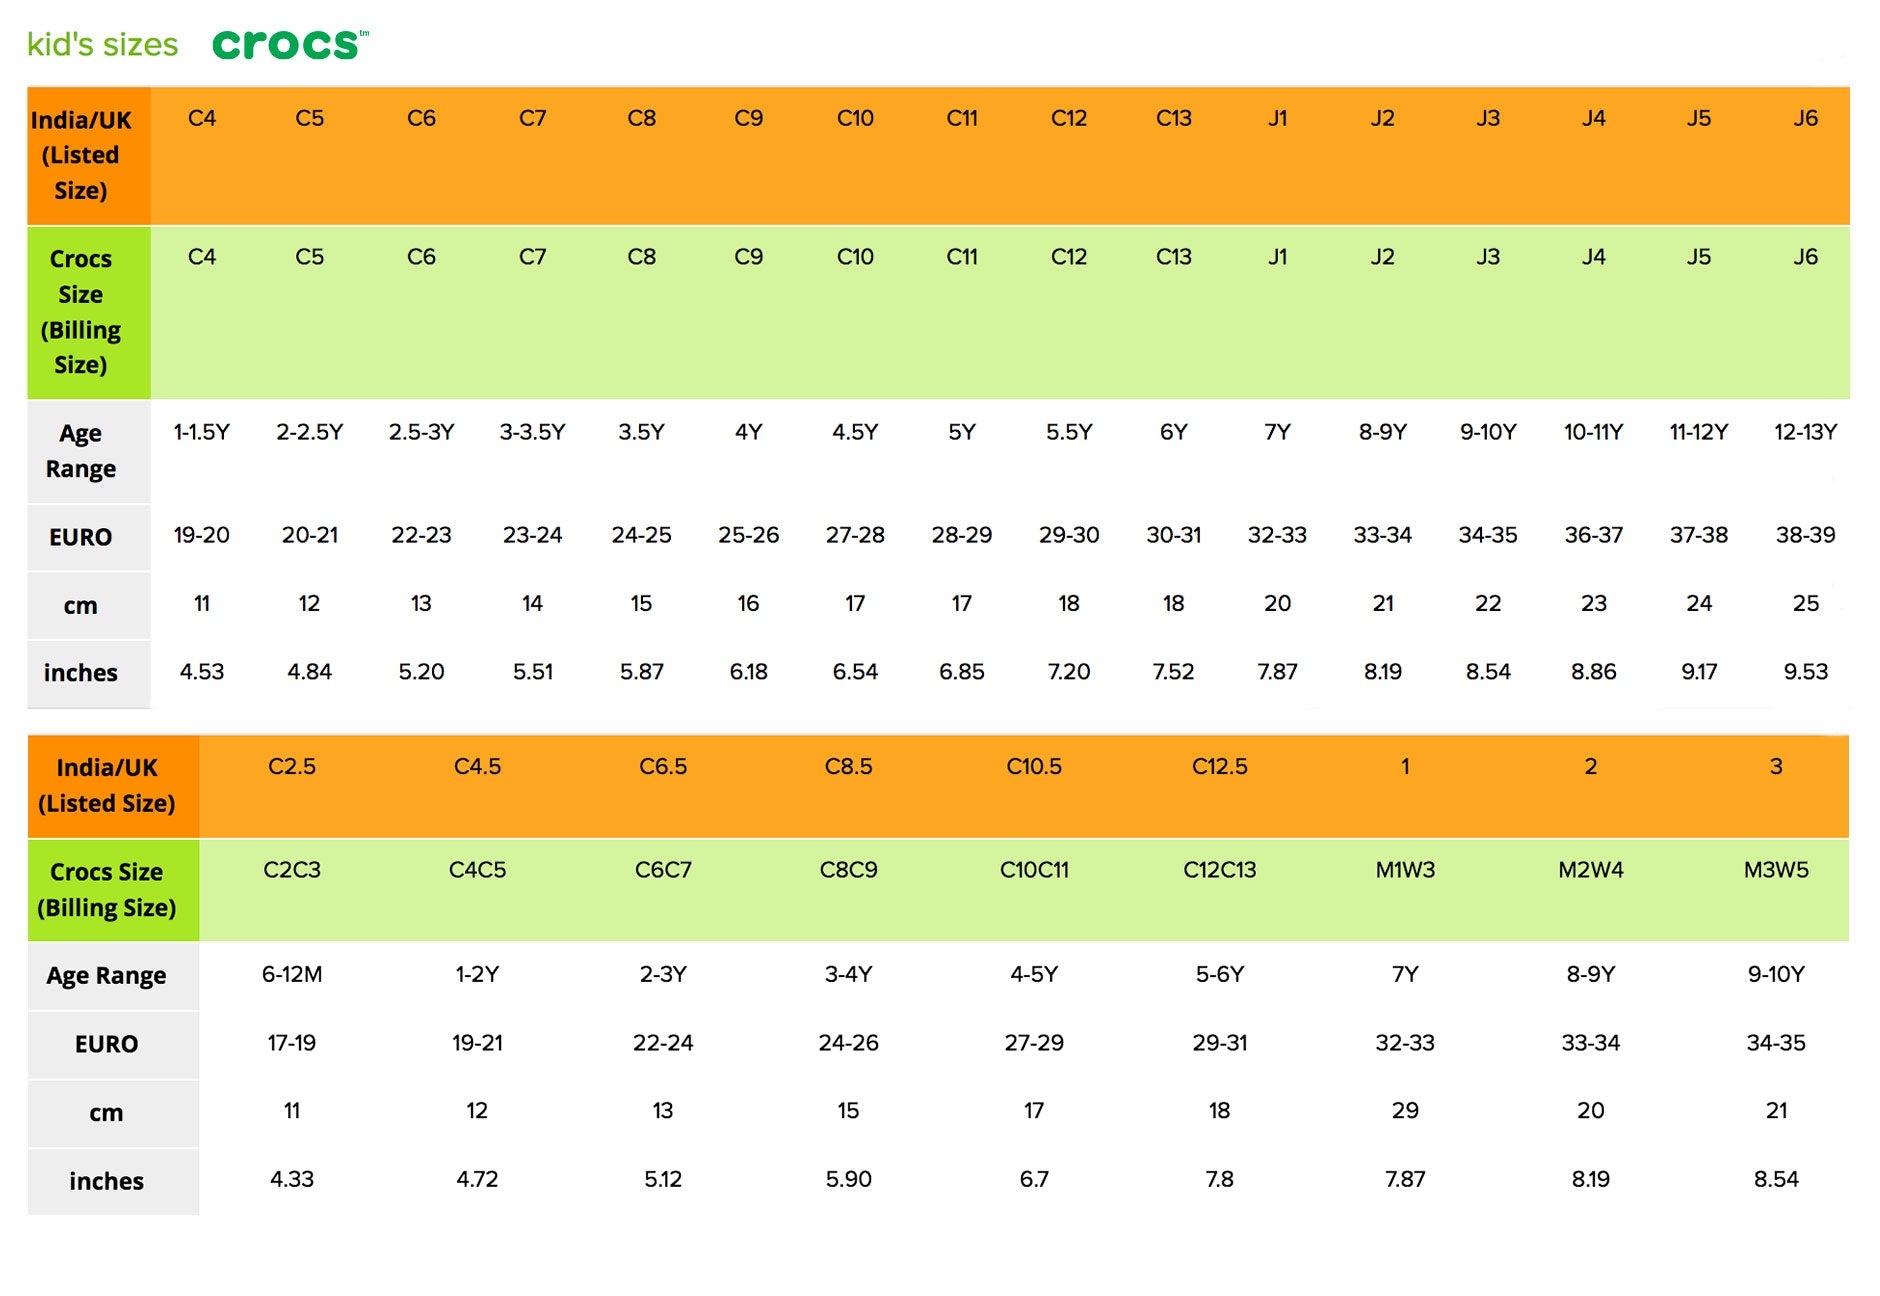The height and width of the screenshot is (1296, 1880).
Task: Click the 34-35 EURO value for M3W5
Action: coord(1776,1043)
